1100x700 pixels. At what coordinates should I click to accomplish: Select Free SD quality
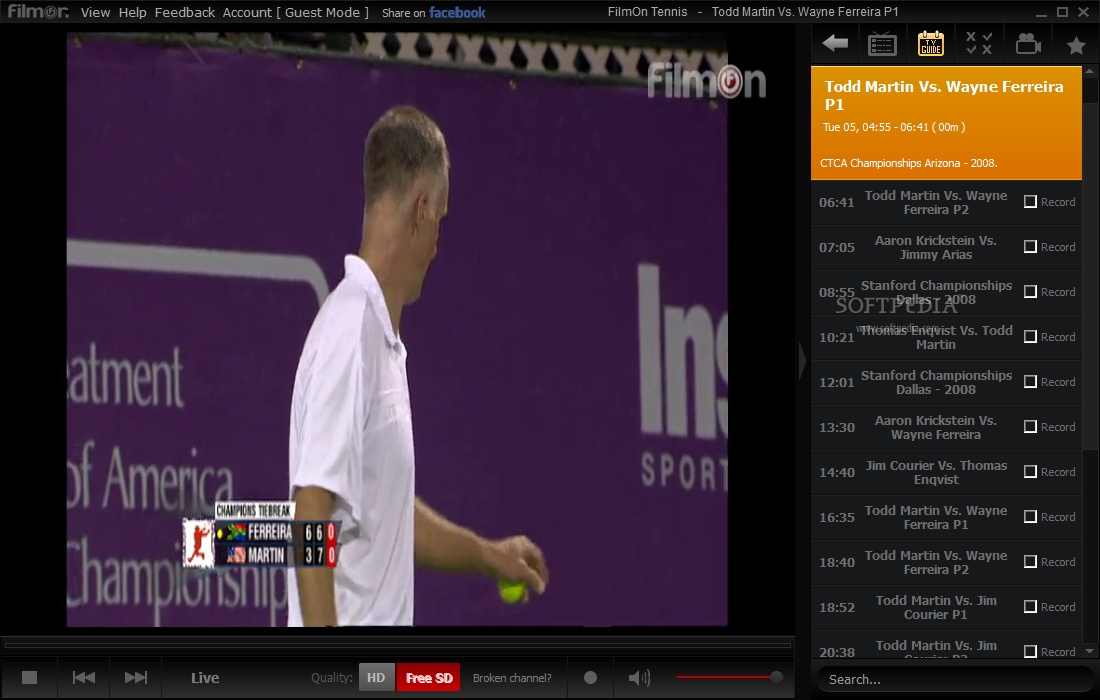[429, 678]
